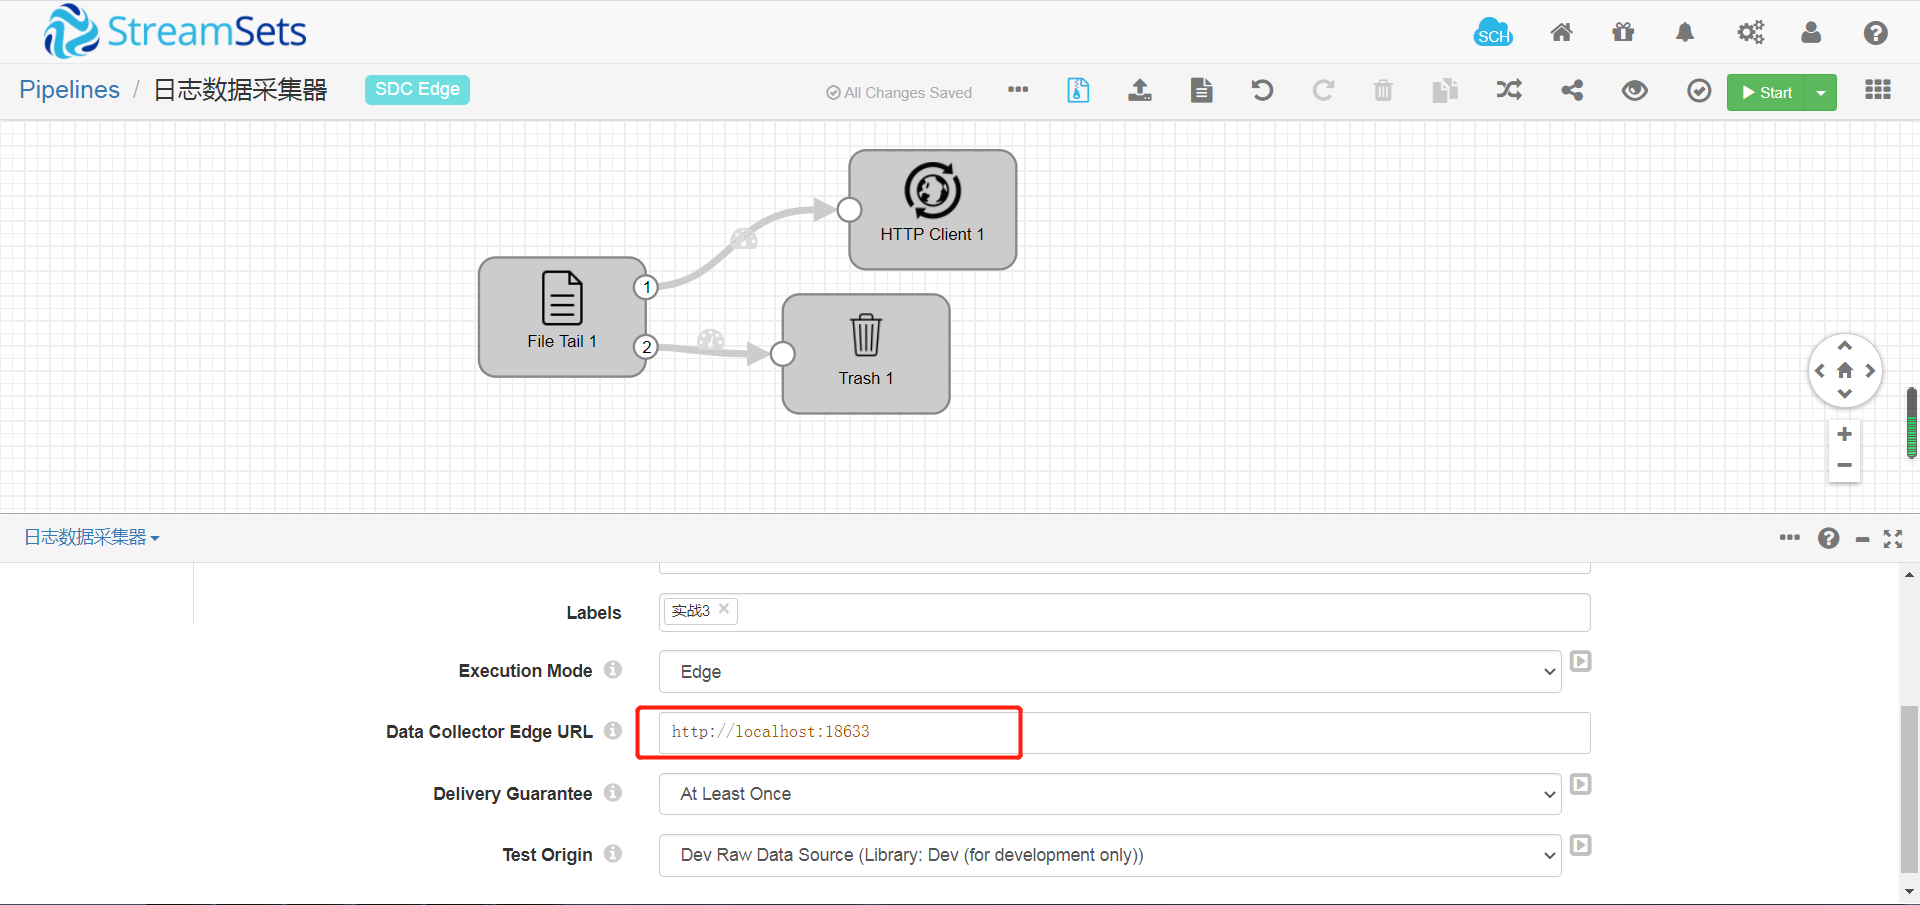Image resolution: width=1920 pixels, height=905 pixels.
Task: Open the Execution Mode dropdown
Action: (x=1110, y=672)
